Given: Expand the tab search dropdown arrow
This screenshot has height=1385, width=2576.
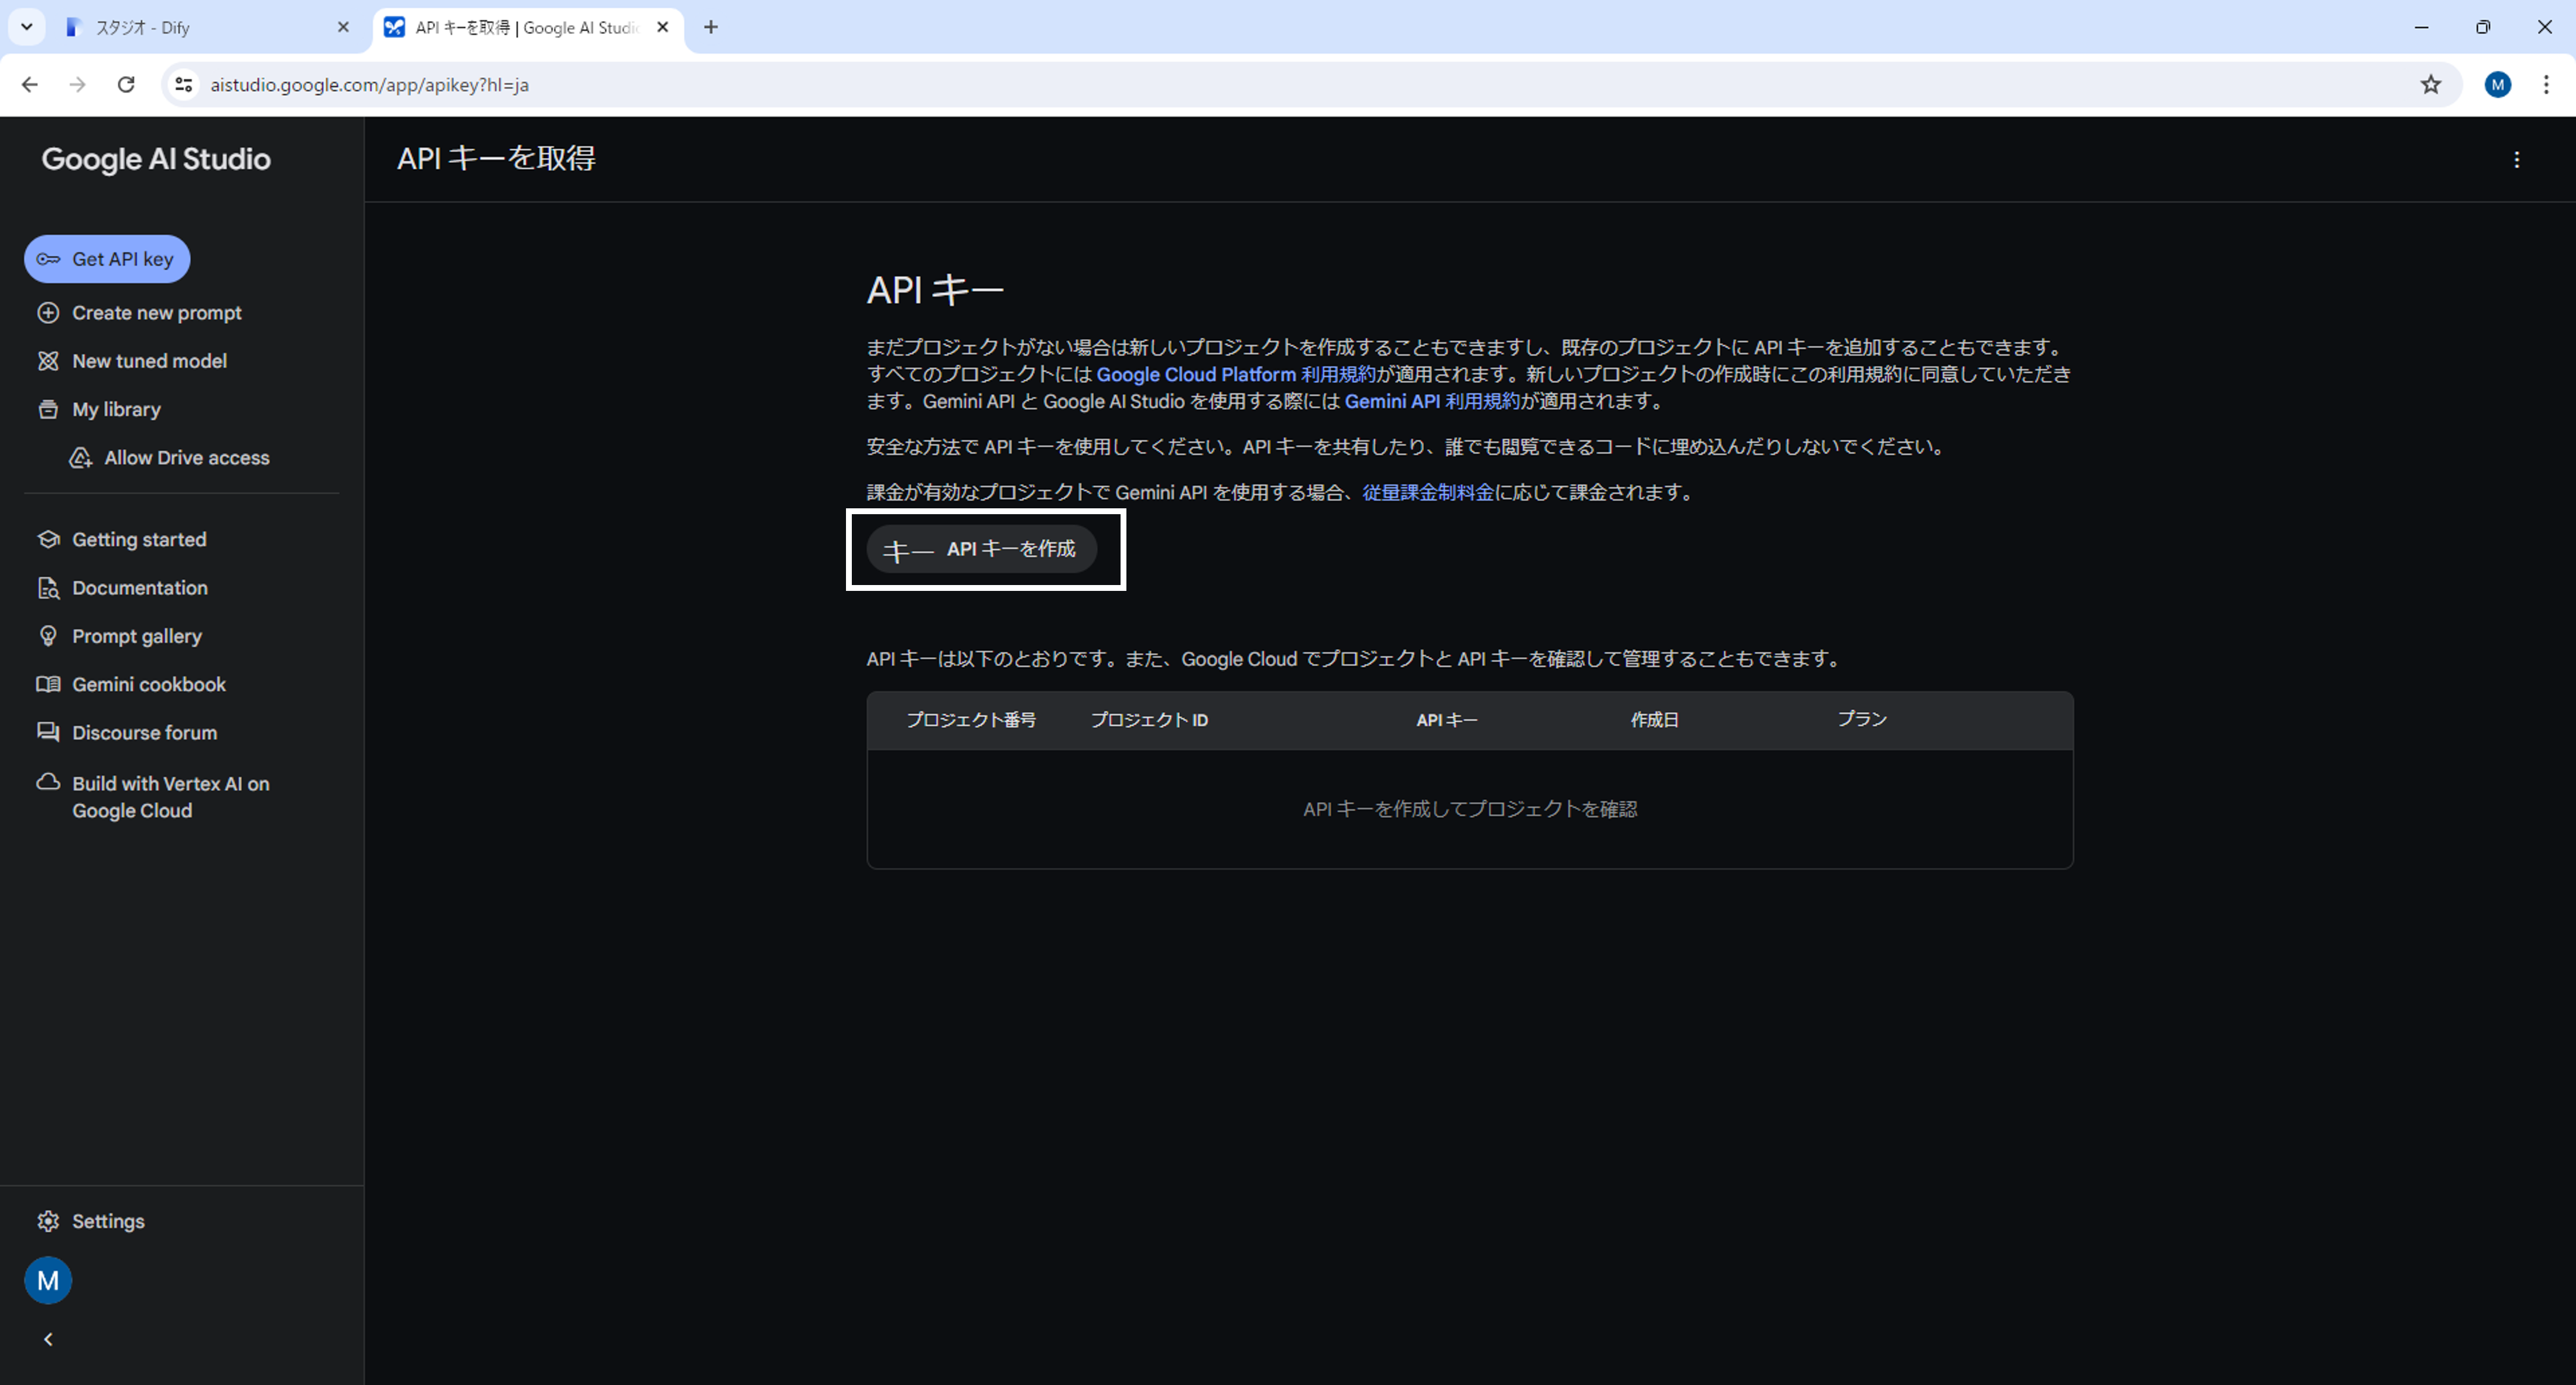Looking at the screenshot, I should click(27, 27).
